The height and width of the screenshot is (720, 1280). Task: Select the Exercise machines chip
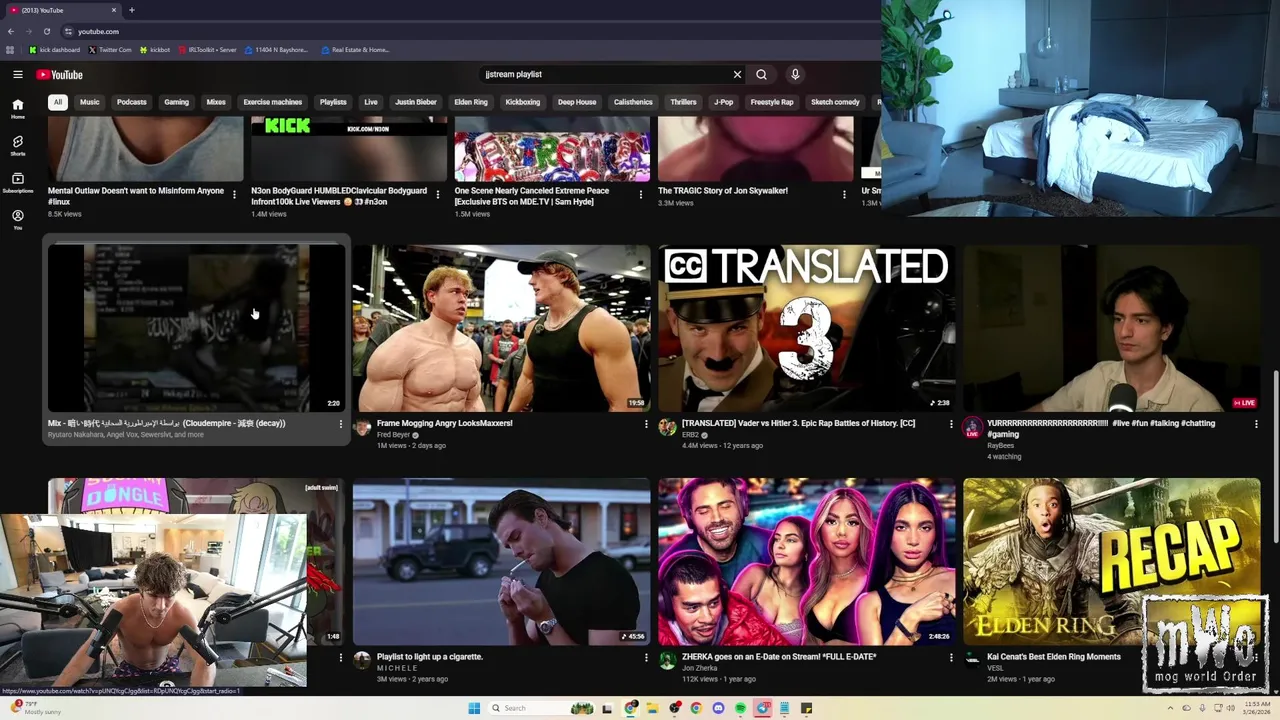[x=272, y=102]
